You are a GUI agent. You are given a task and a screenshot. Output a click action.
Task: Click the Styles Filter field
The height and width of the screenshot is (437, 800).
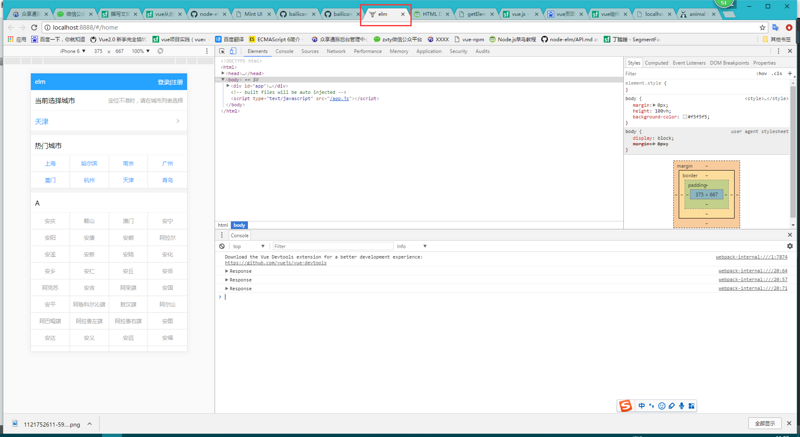689,73
